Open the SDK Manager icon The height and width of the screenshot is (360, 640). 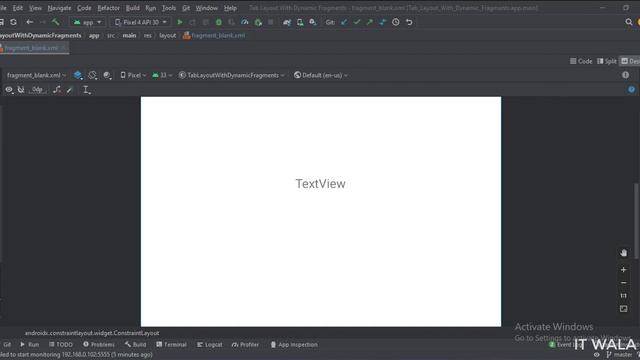(313, 22)
